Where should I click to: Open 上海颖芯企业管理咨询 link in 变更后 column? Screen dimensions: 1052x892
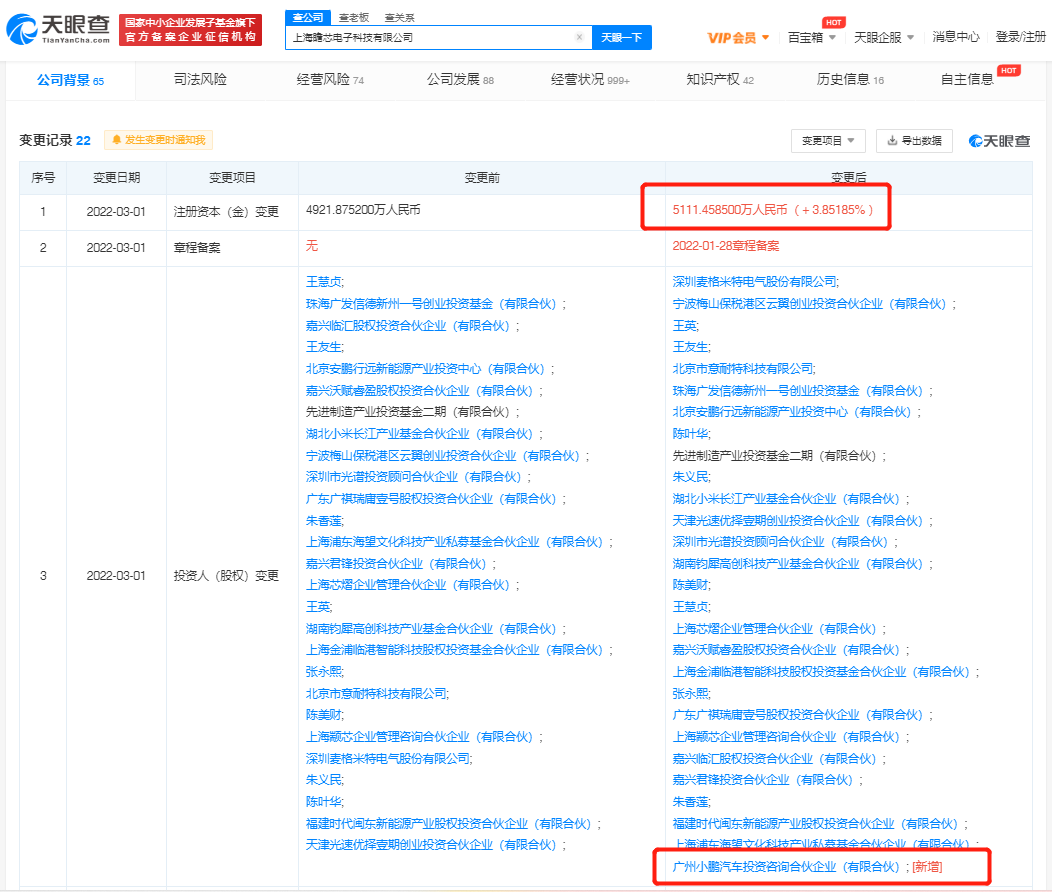pyautogui.click(x=786, y=737)
